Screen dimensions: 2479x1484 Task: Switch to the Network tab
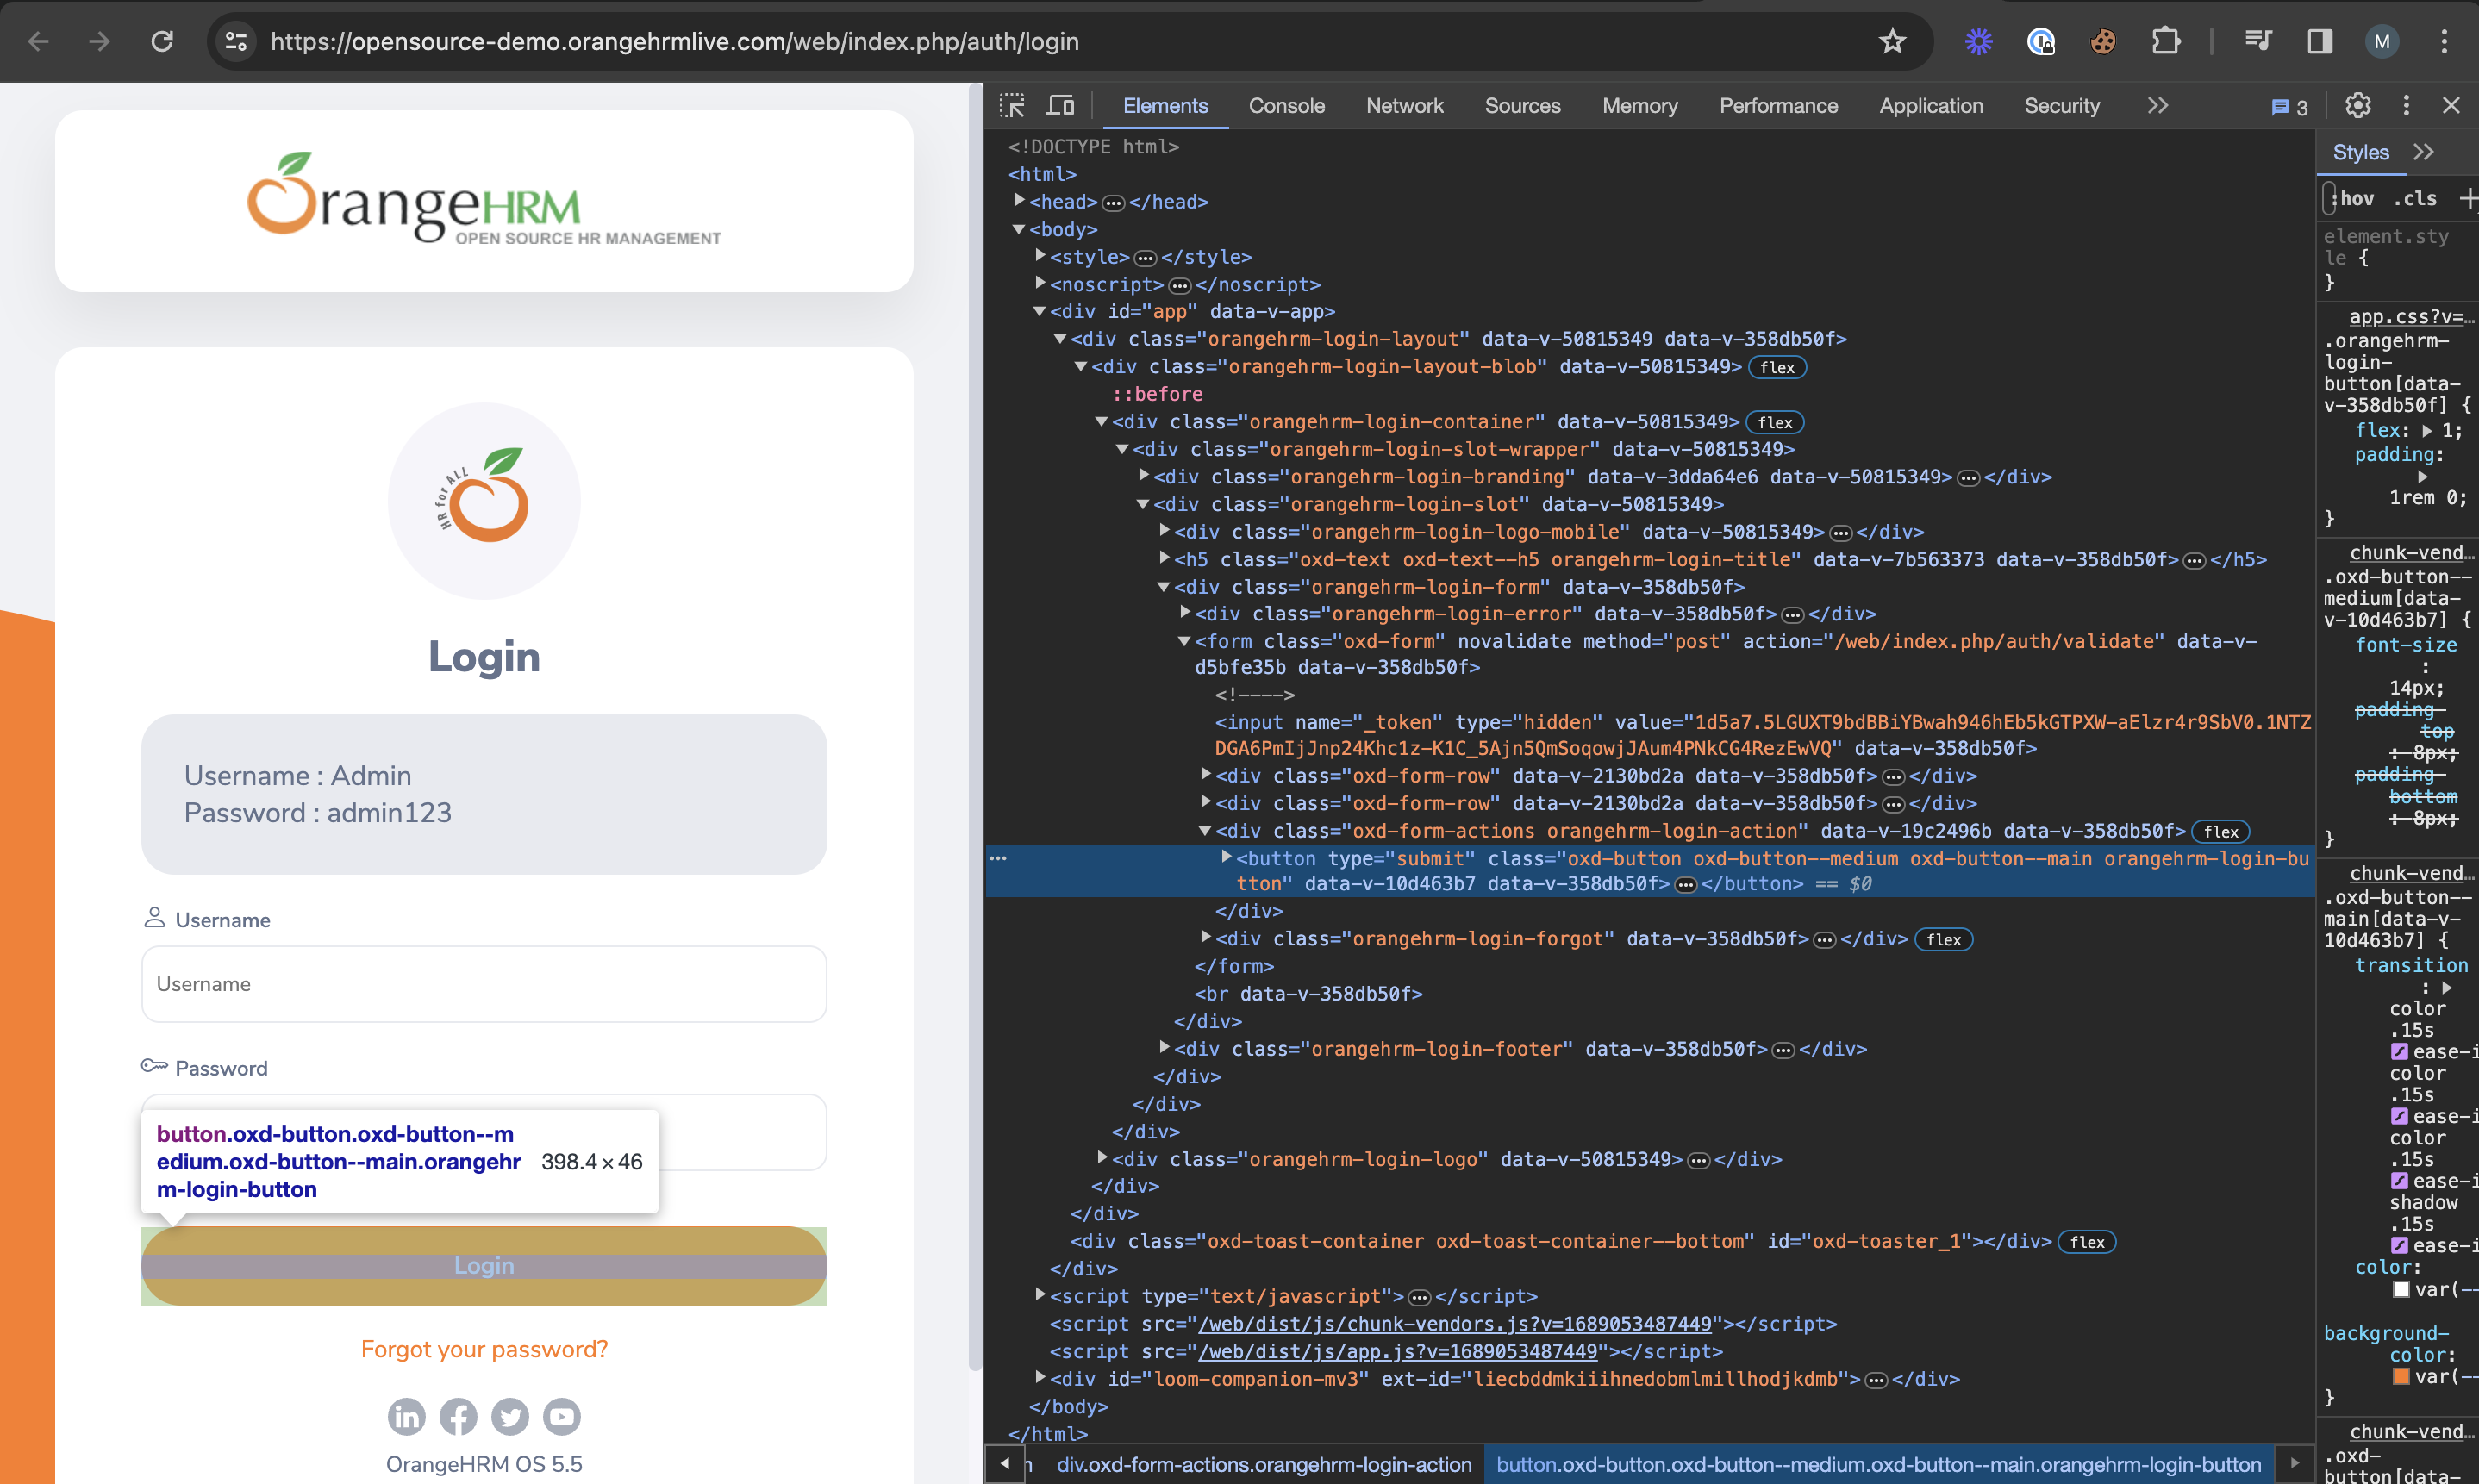(1404, 105)
